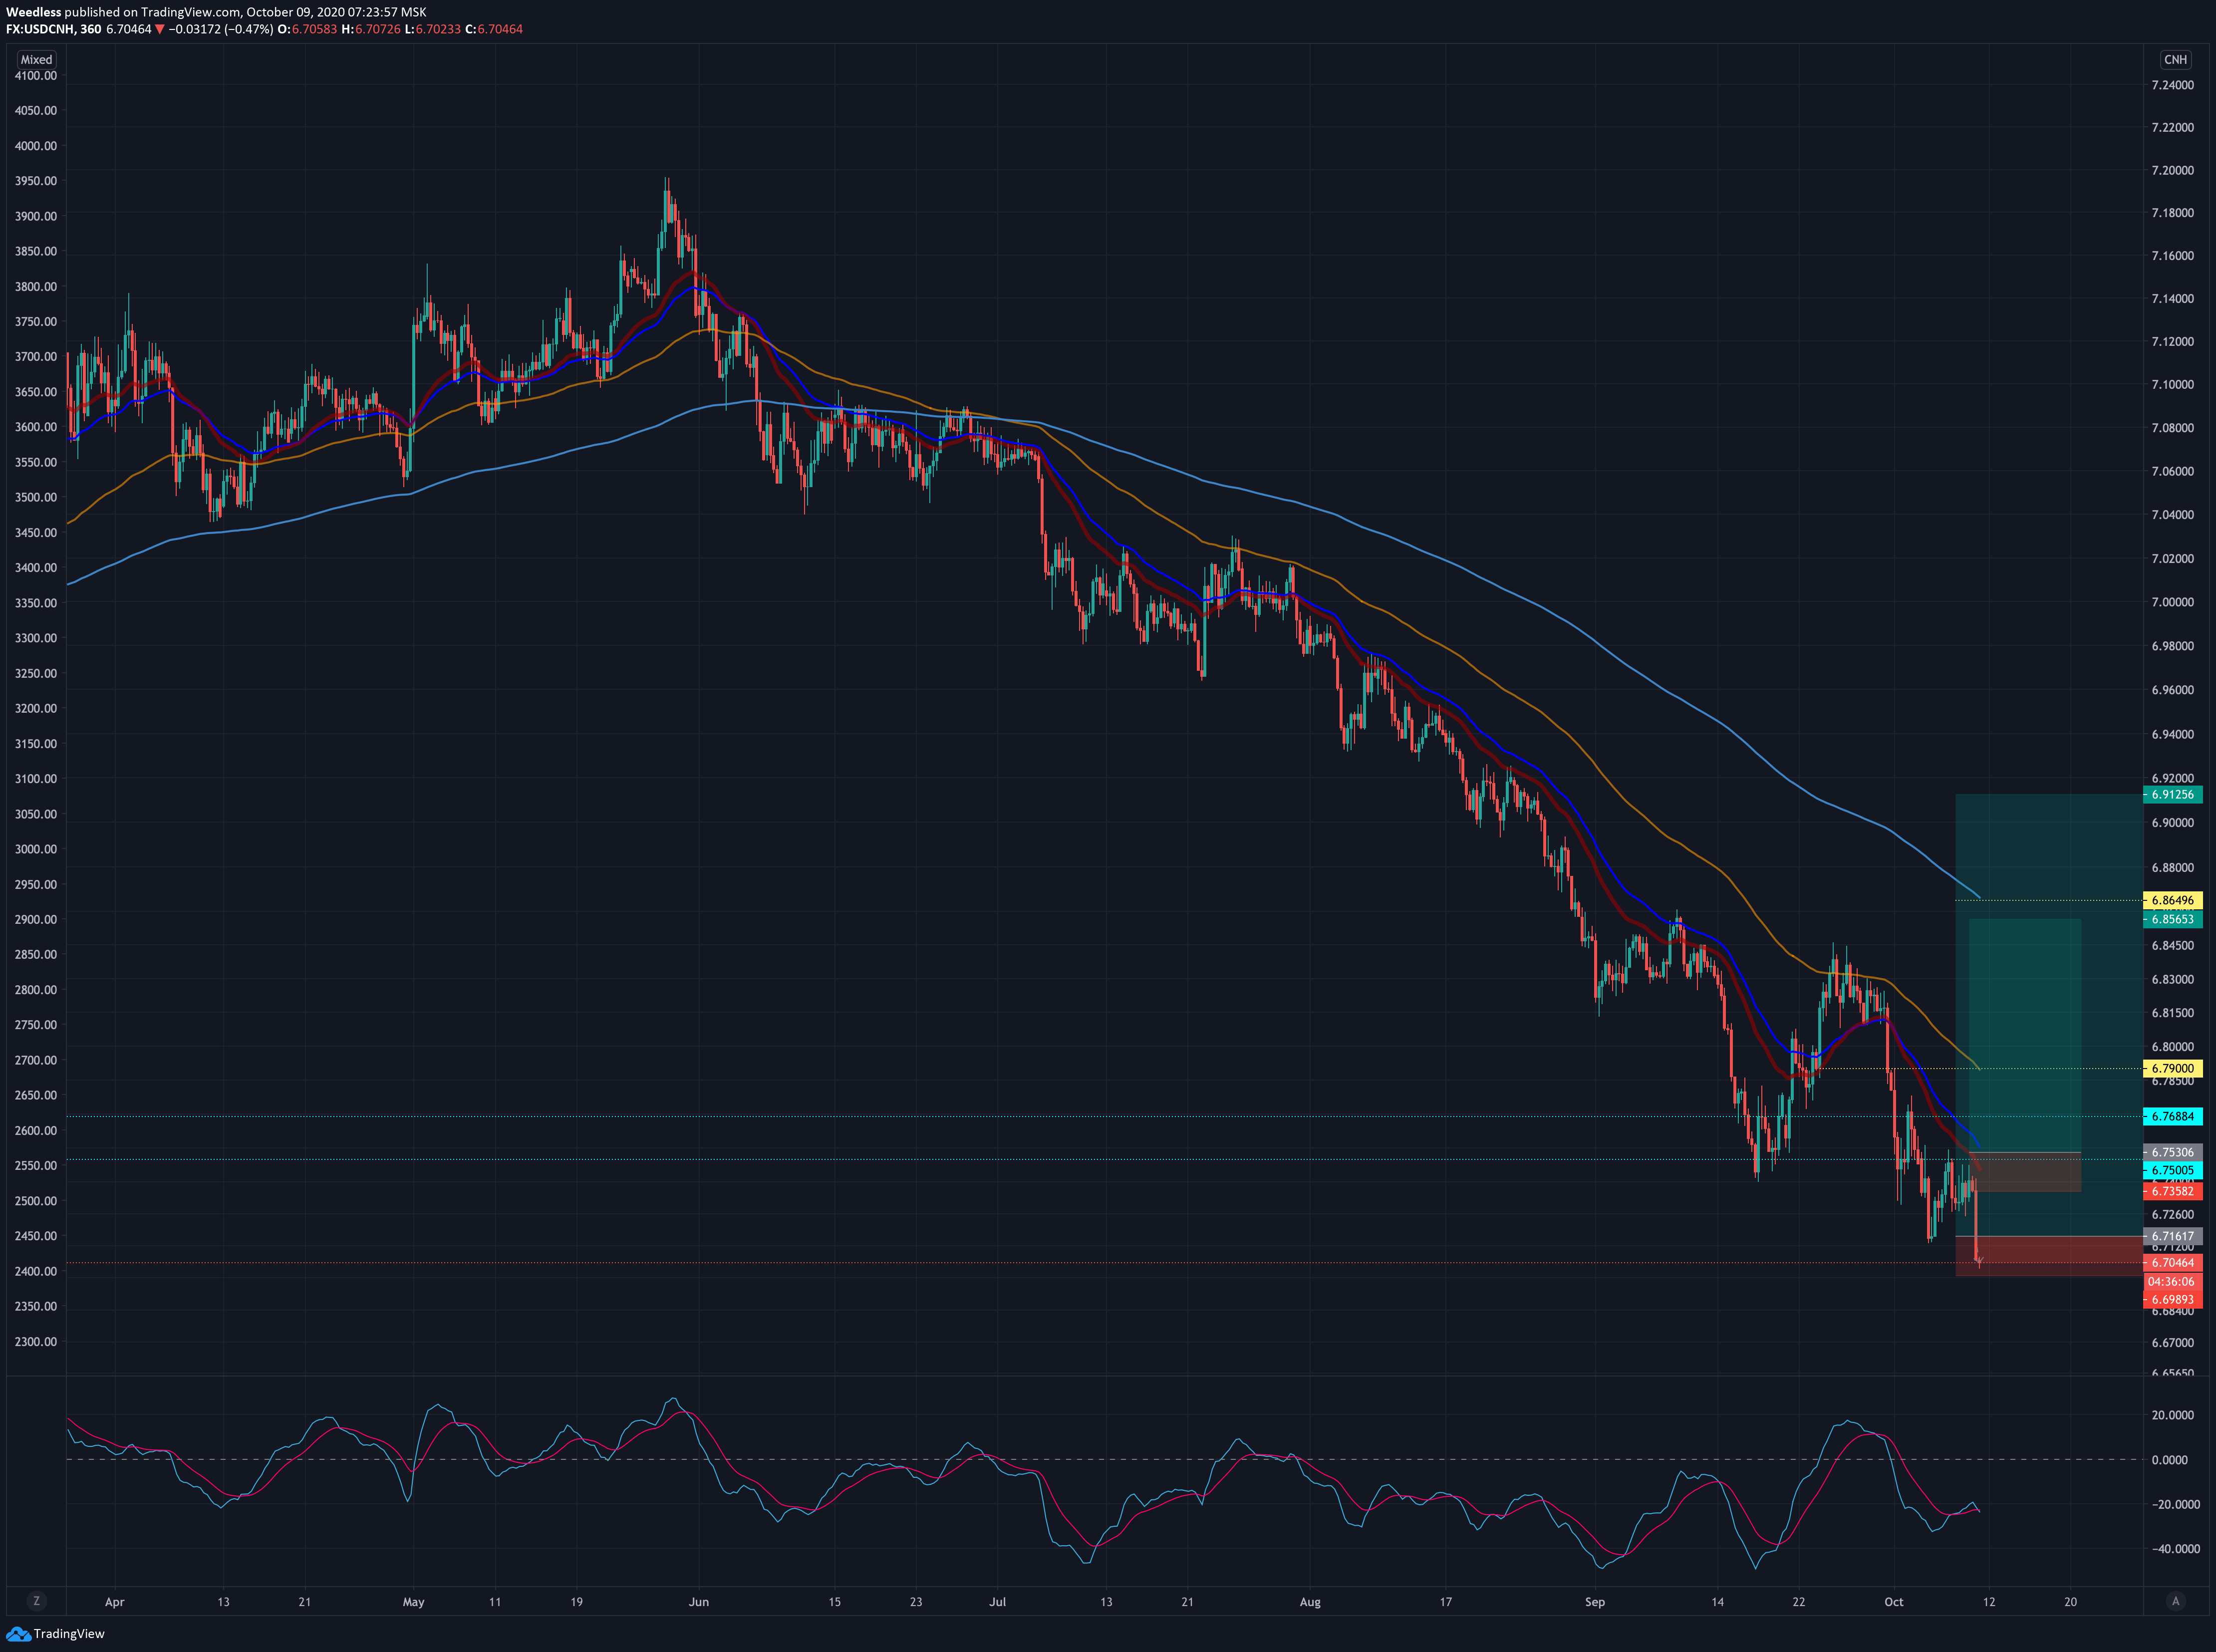2216x1652 pixels.
Task: Click the 04:36:06 bar countdown label
Action: [2172, 1281]
